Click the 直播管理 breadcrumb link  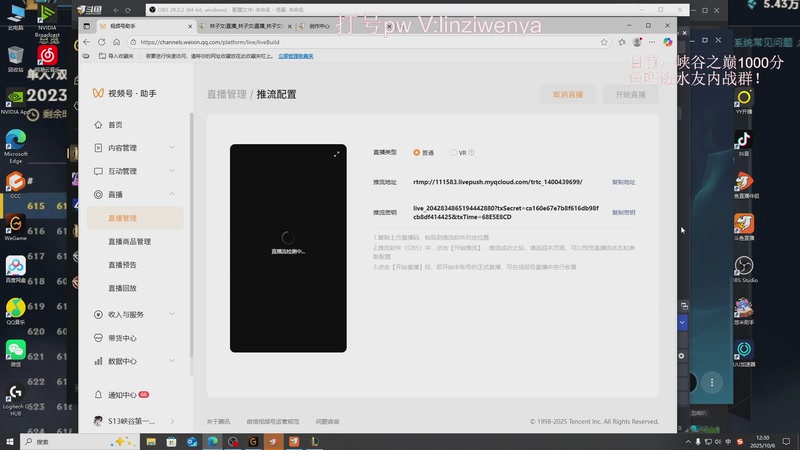point(227,94)
